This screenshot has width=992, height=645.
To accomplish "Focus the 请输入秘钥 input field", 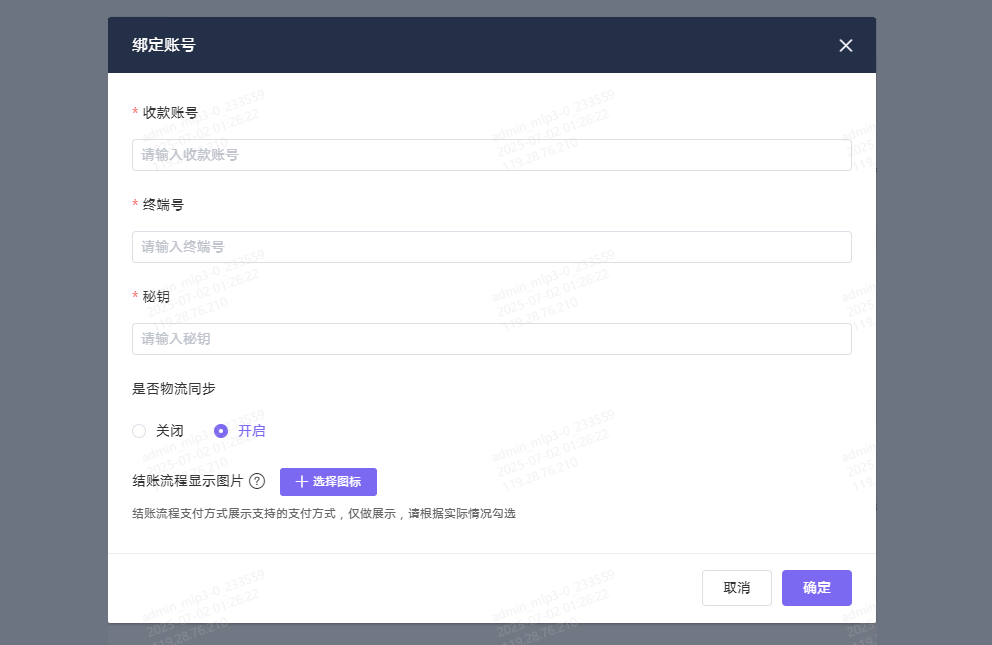I will pos(491,339).
